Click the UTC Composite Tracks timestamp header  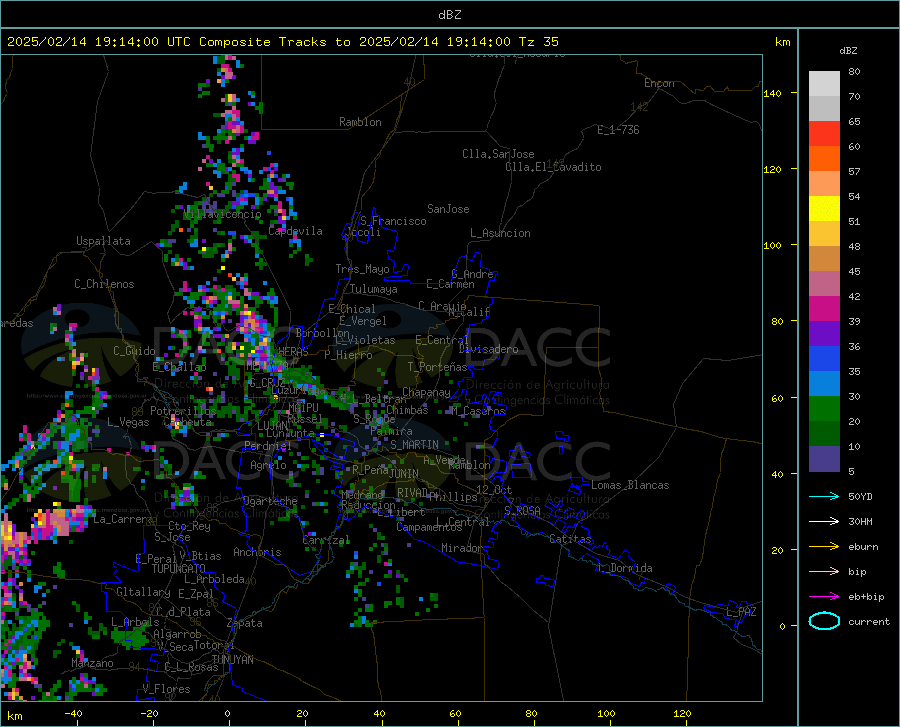[x=283, y=42]
